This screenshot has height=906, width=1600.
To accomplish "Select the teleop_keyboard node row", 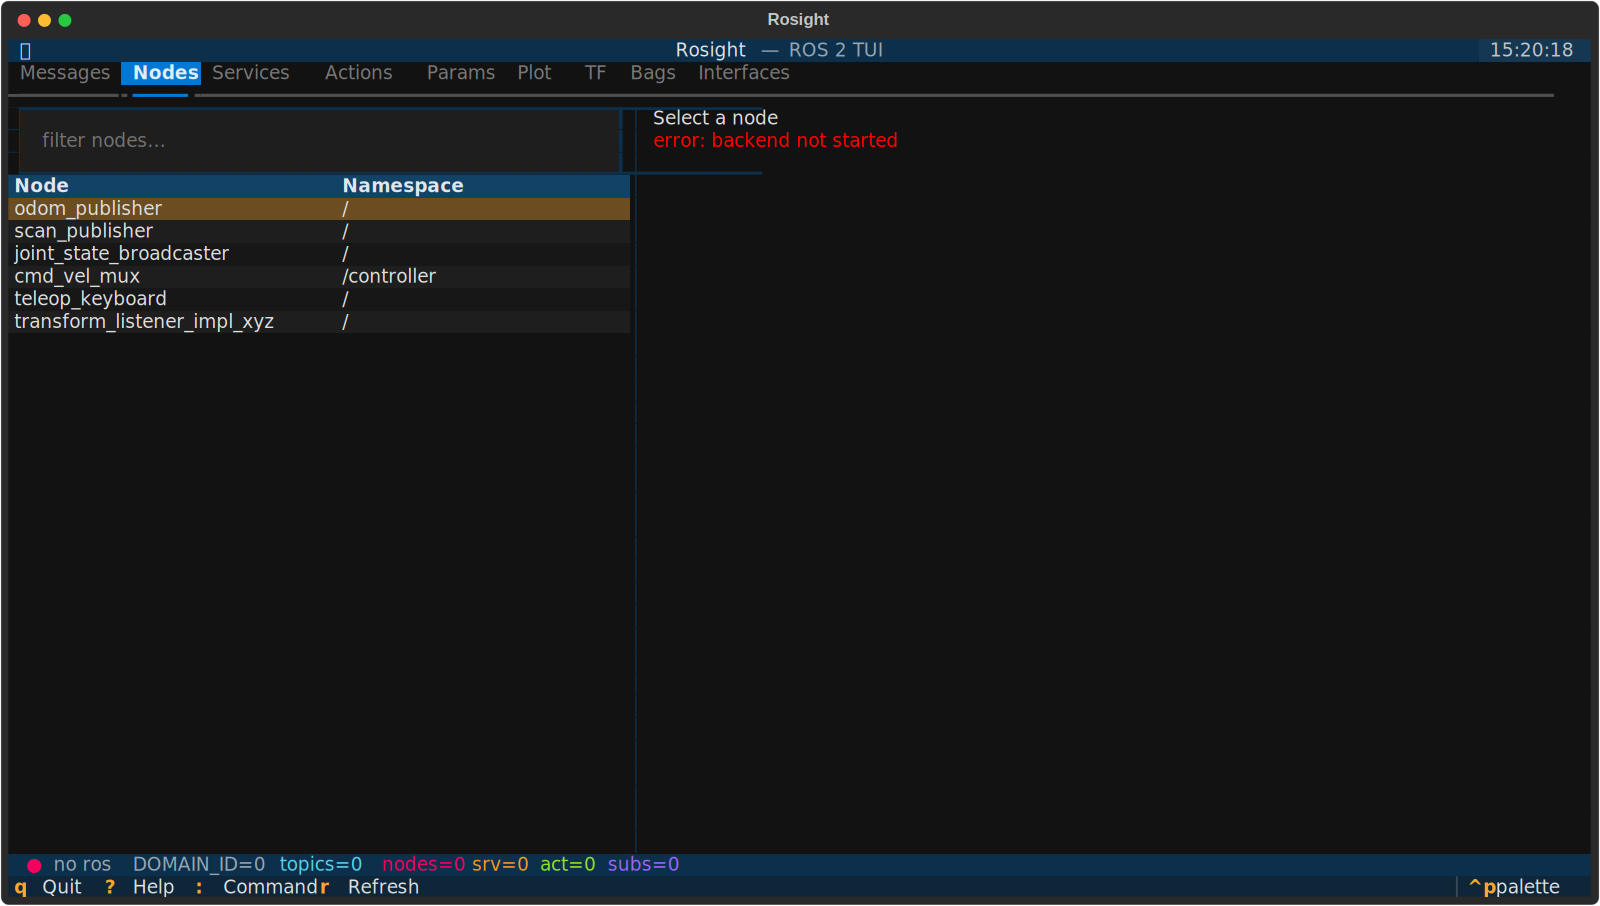I will pyautogui.click(x=319, y=299).
